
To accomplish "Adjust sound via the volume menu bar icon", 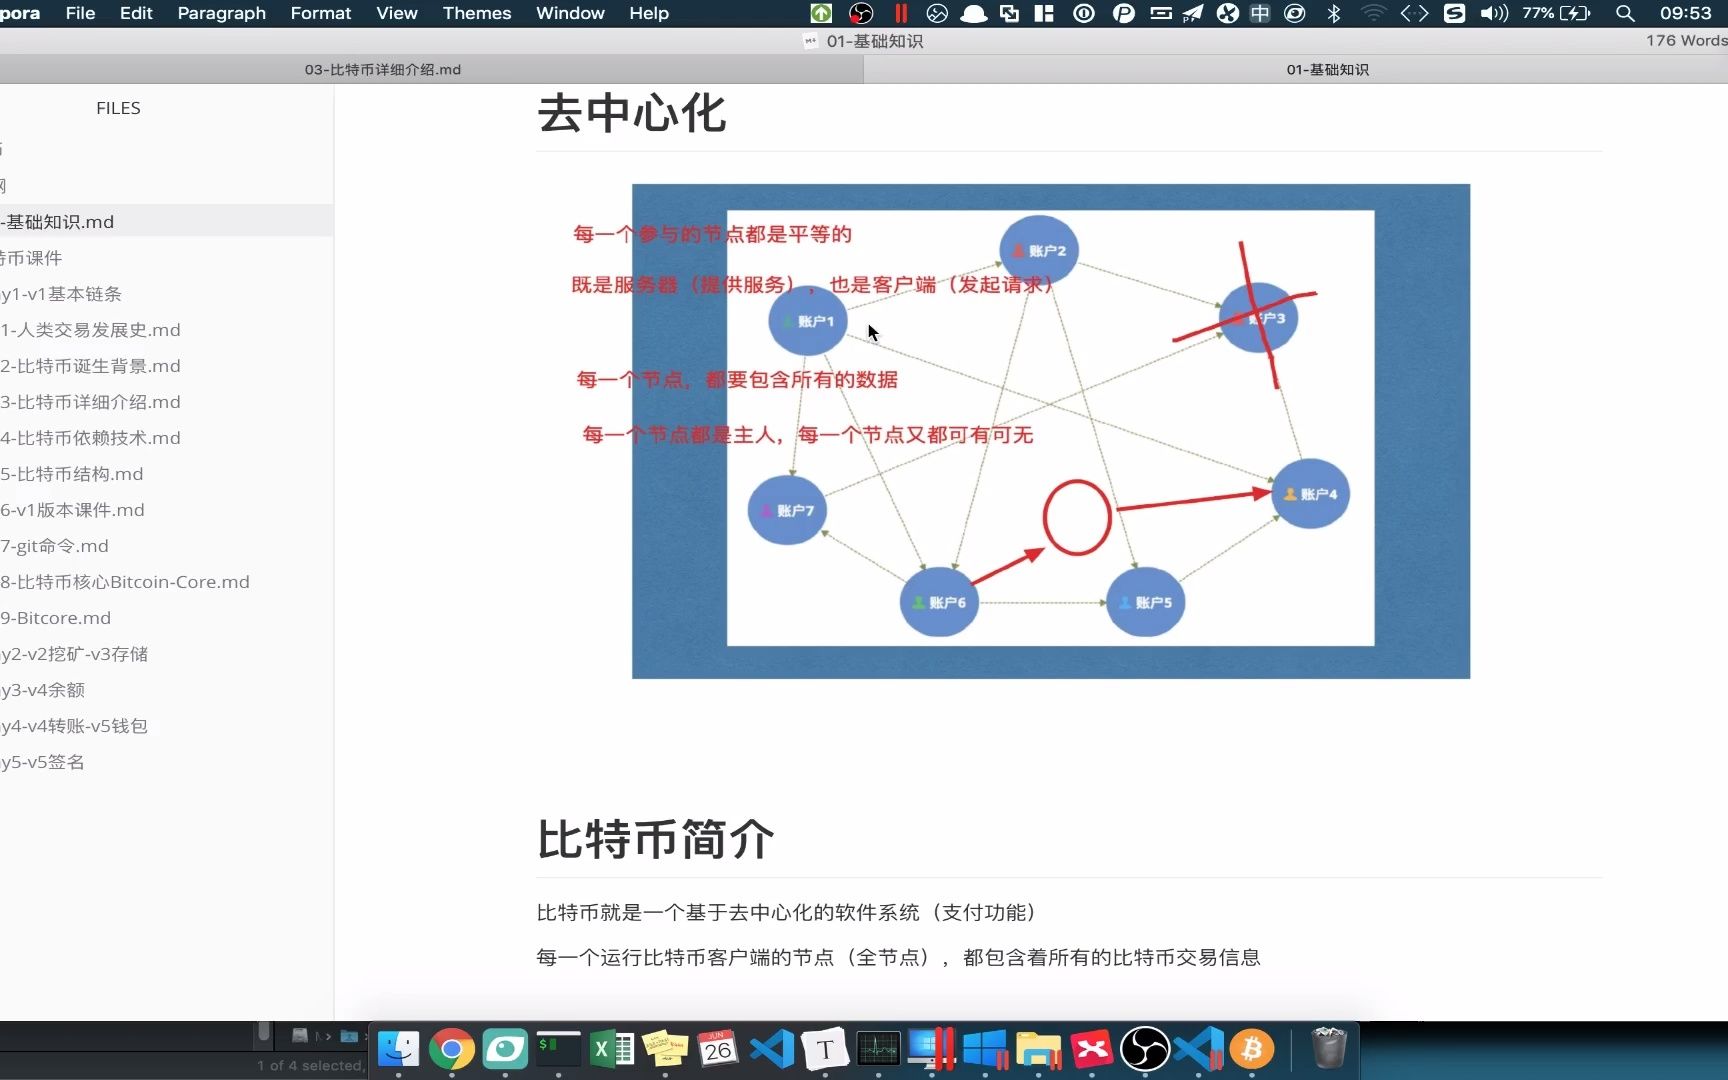I will (1493, 13).
